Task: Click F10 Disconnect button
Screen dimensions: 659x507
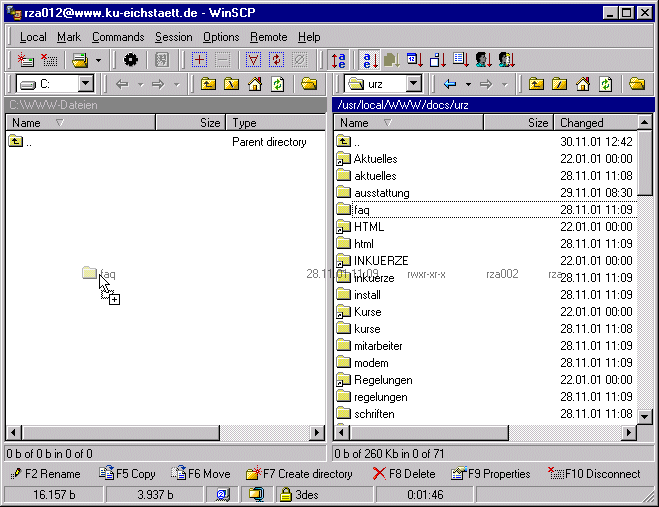Action: 594,474
